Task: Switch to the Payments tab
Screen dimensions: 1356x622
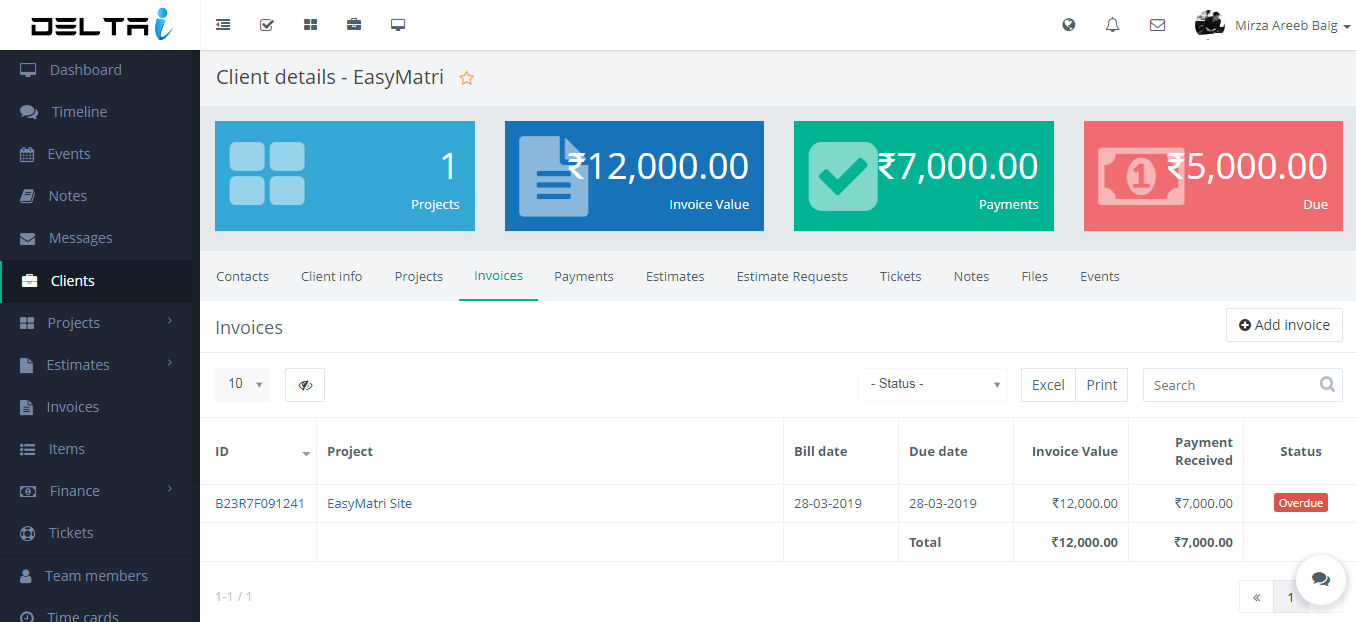Action: [584, 276]
